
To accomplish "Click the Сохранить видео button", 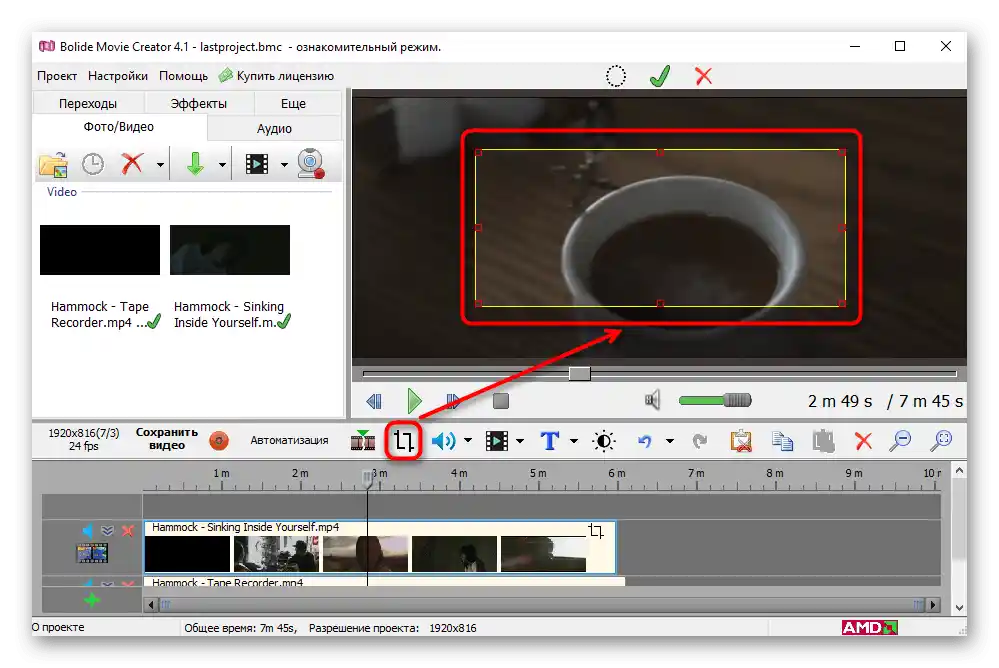I will (x=167, y=439).
